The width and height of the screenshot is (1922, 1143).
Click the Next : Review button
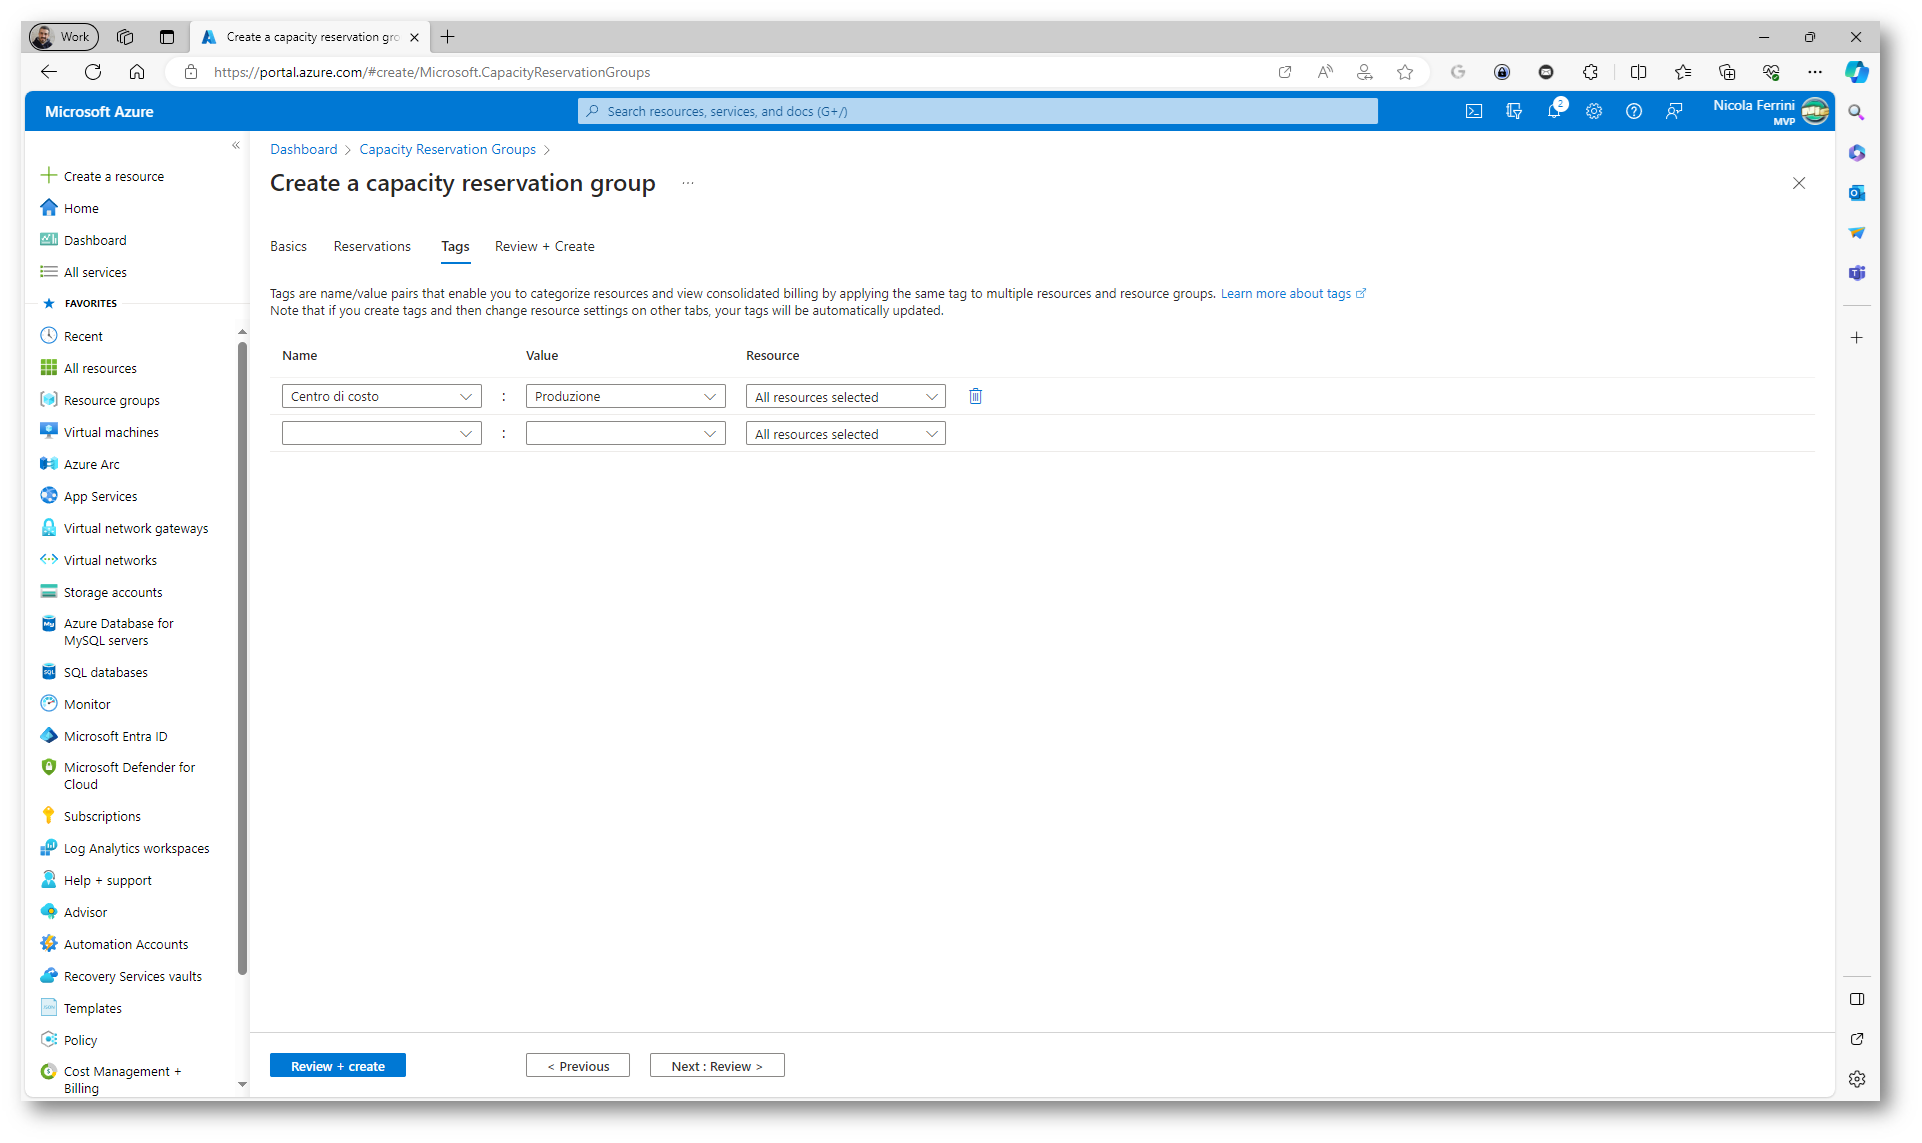pyautogui.click(x=717, y=1066)
